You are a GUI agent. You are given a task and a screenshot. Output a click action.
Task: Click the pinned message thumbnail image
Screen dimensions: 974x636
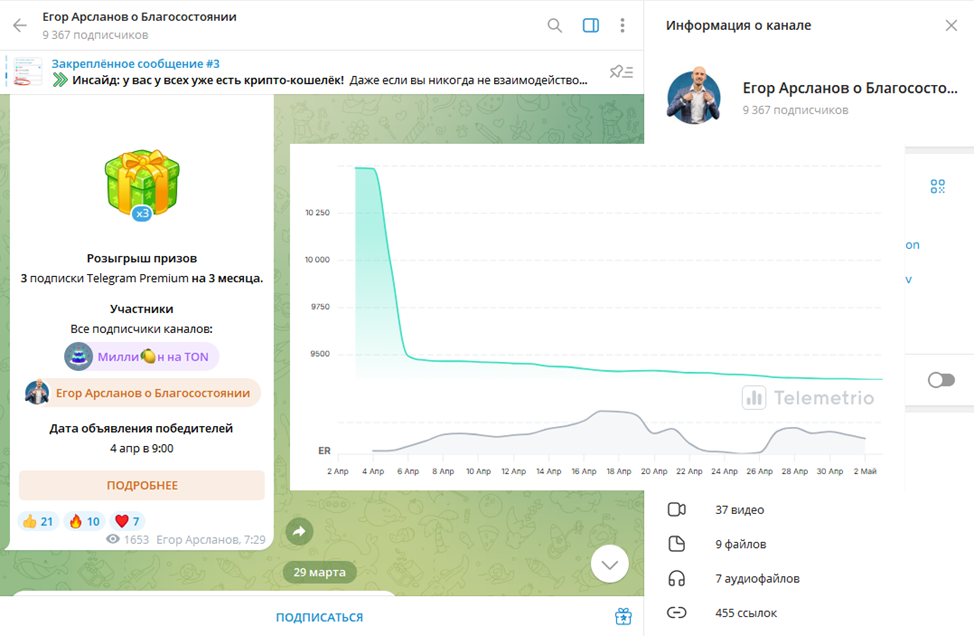(x=28, y=71)
